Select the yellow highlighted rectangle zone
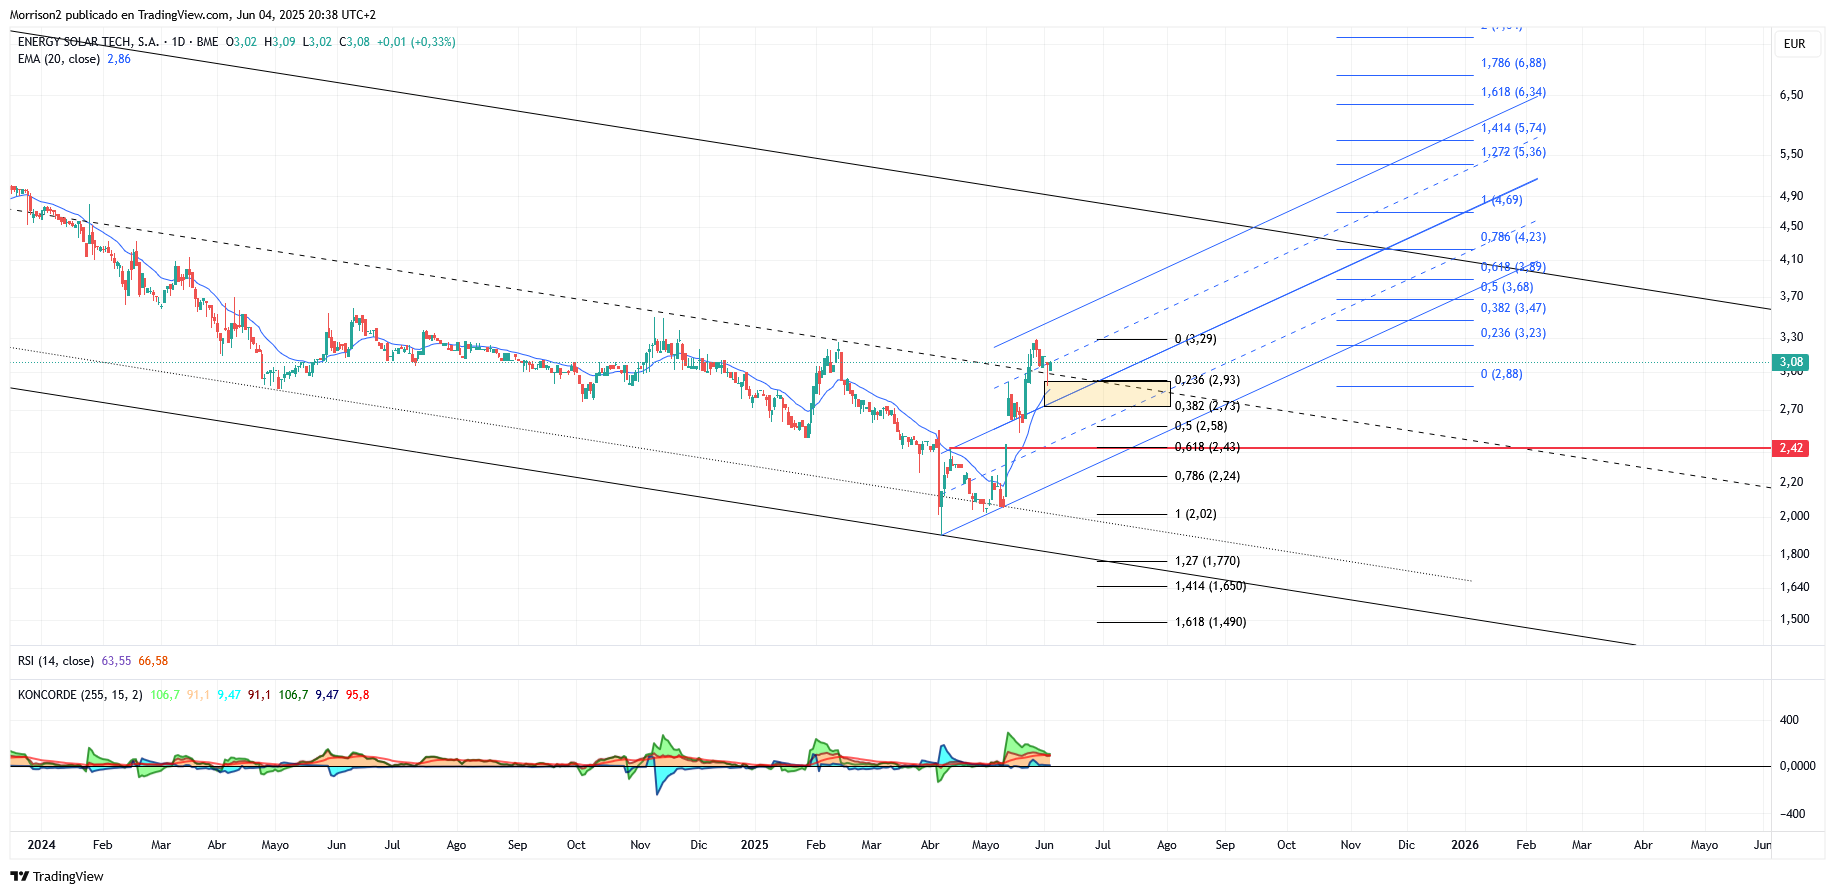Image resolution: width=1835 pixels, height=894 pixels. [x=1107, y=394]
